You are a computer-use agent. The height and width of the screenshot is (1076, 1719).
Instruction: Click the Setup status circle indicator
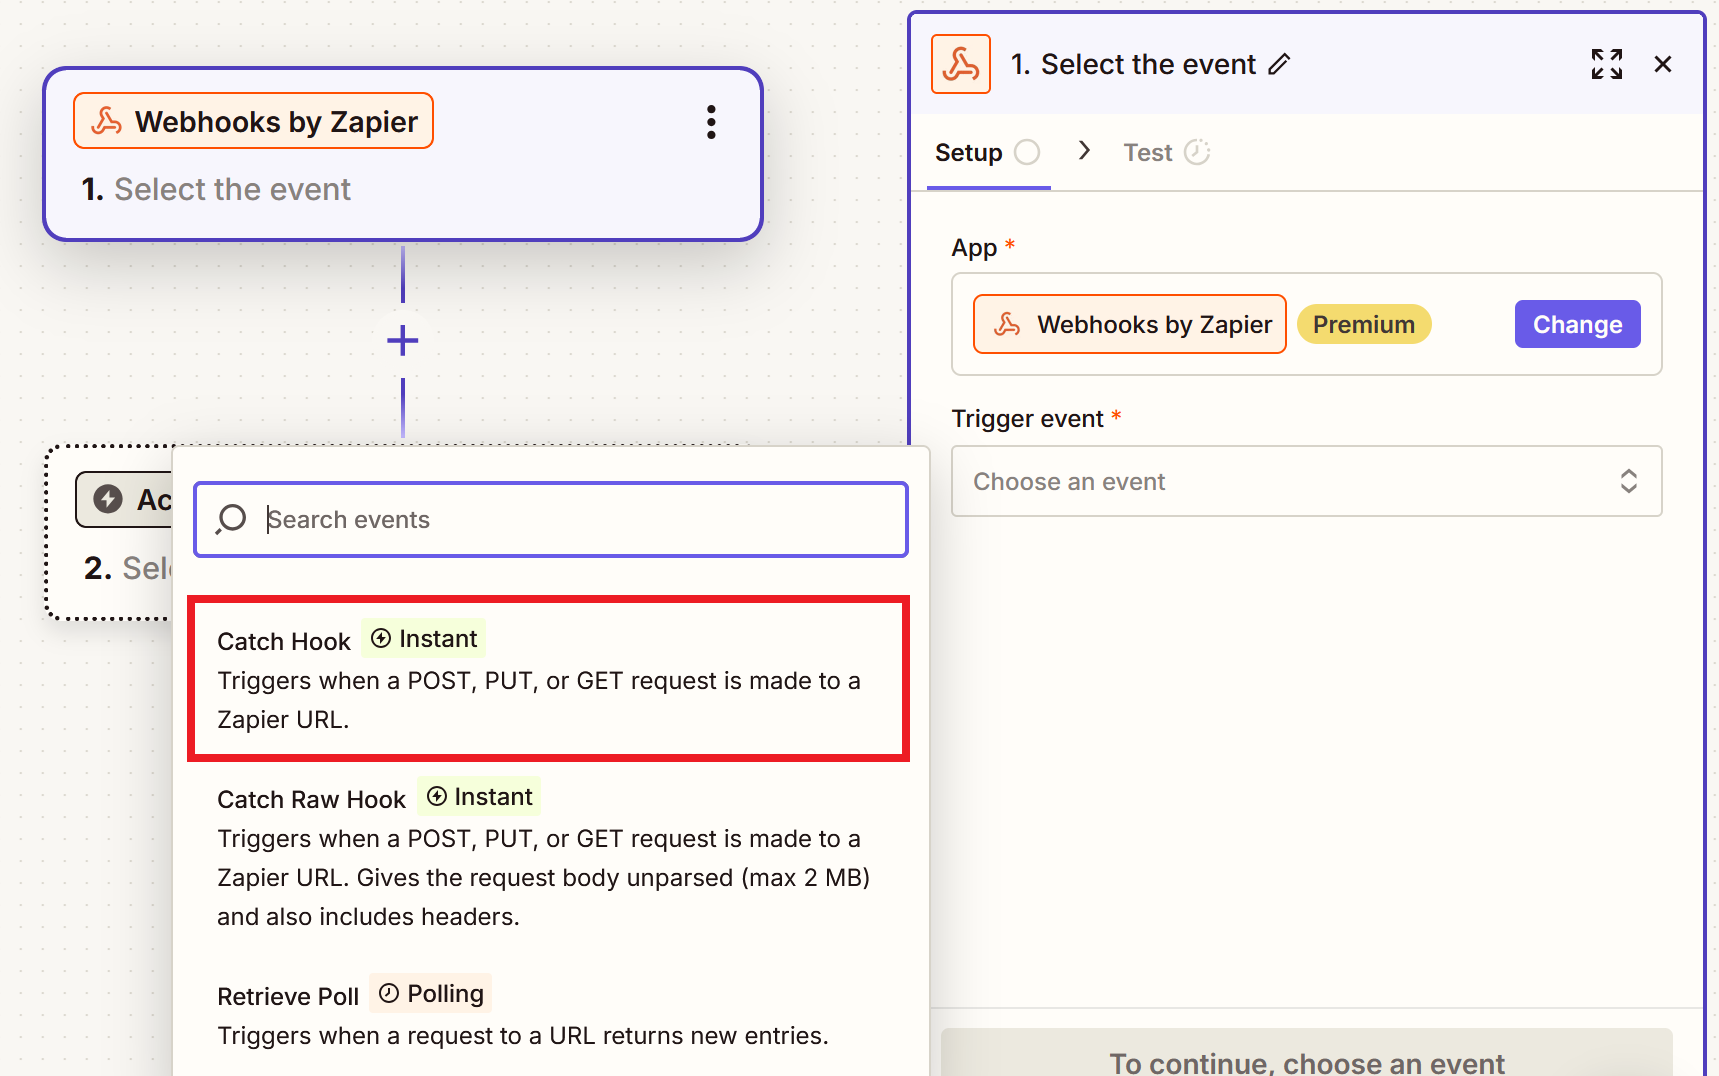(x=1027, y=152)
